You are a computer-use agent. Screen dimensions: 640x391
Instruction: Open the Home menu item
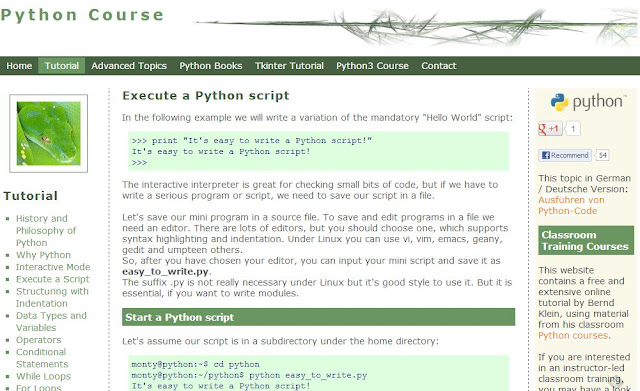pos(19,66)
